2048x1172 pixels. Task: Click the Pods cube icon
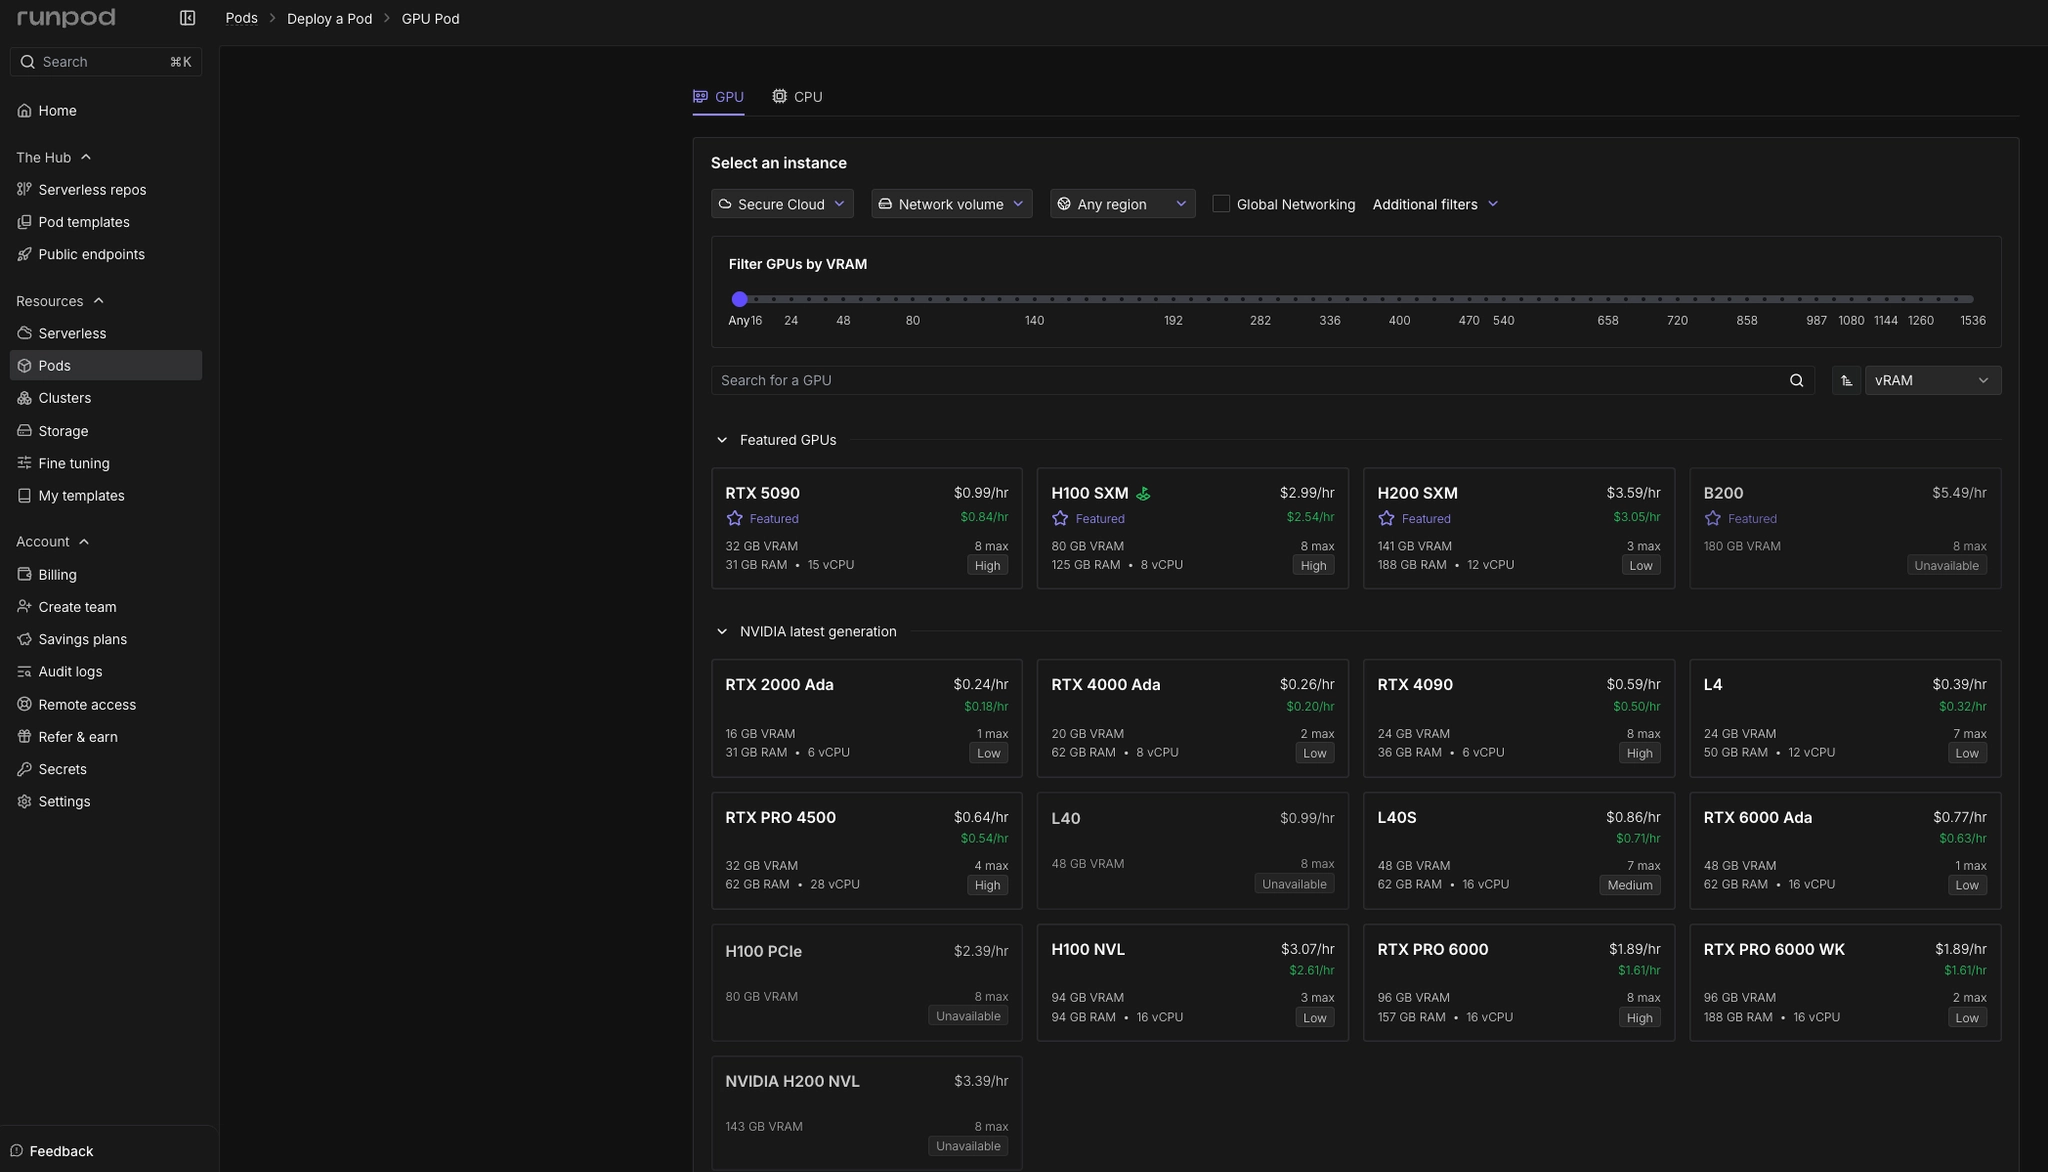tap(24, 366)
